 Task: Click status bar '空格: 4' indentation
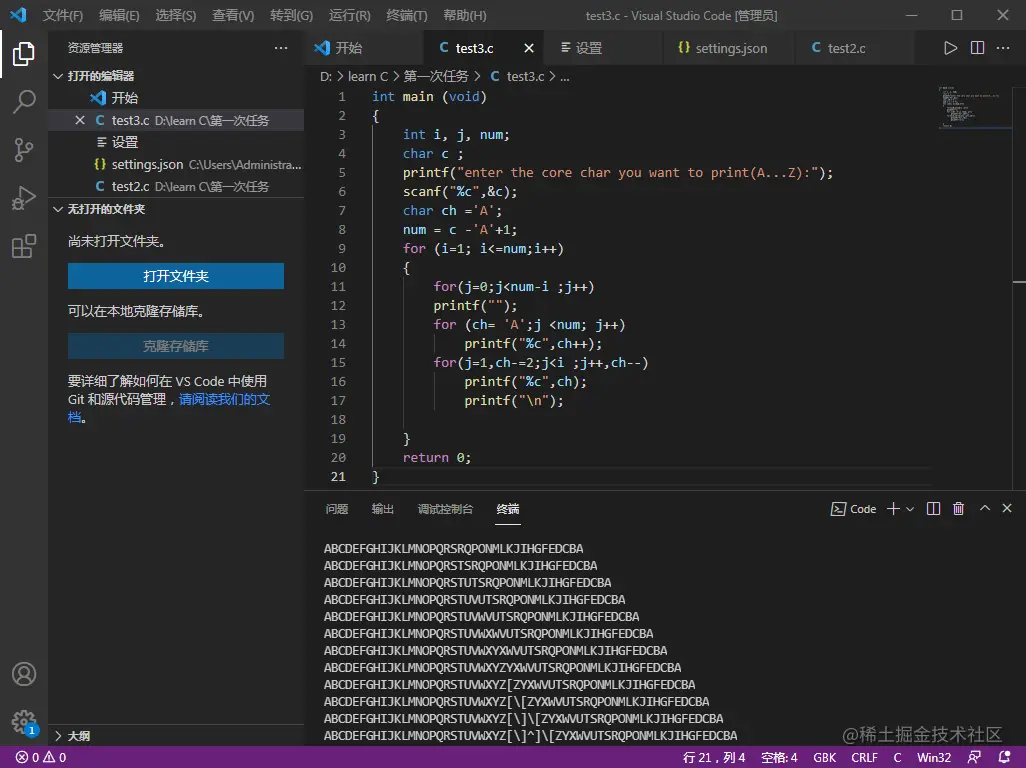tap(779, 758)
